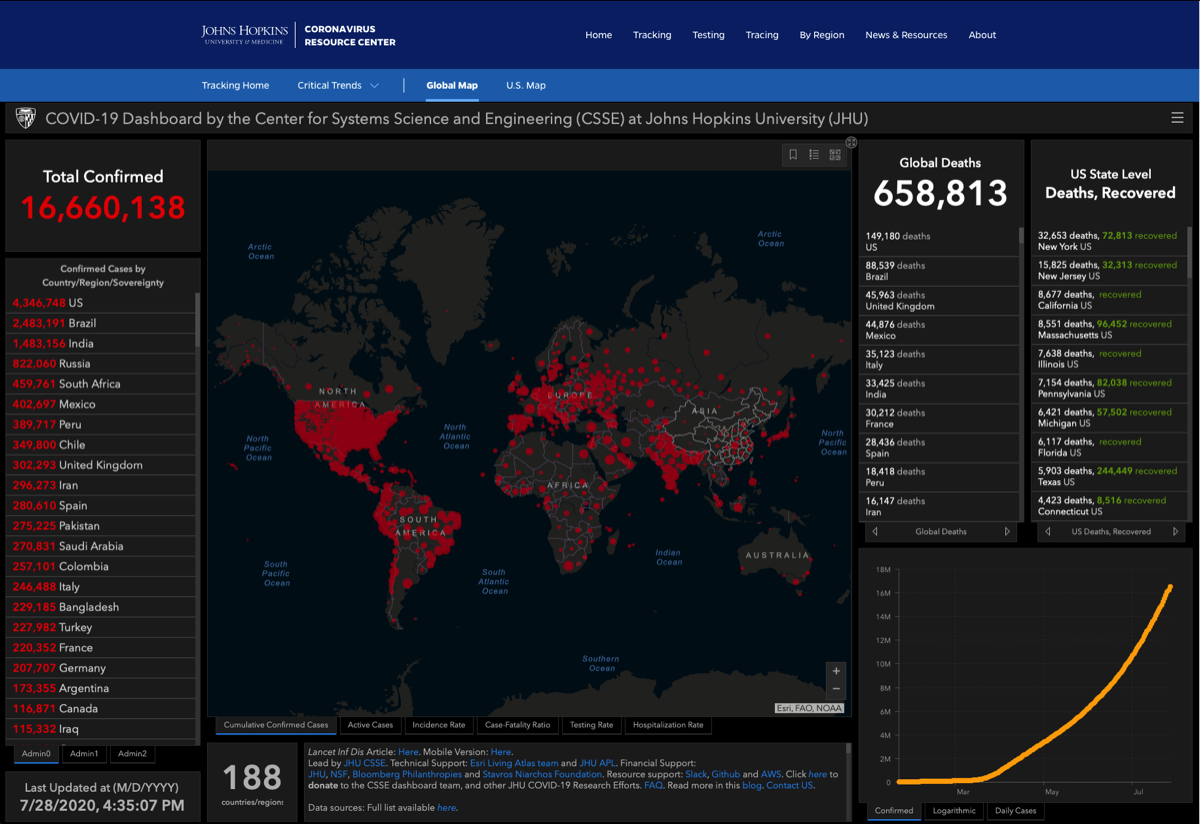Image resolution: width=1200 pixels, height=824 pixels.
Task: Go to previous Global Deaths list page
Action: tap(876, 532)
